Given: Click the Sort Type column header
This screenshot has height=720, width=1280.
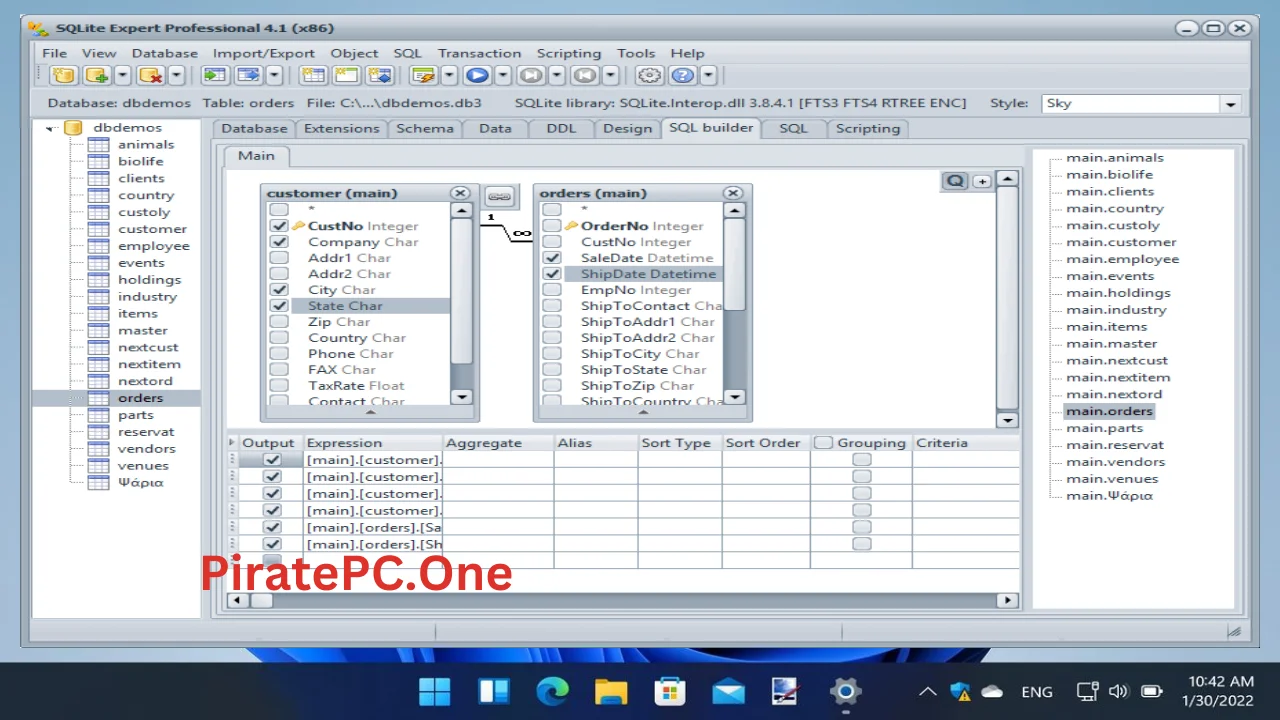Looking at the screenshot, I should coord(680,443).
